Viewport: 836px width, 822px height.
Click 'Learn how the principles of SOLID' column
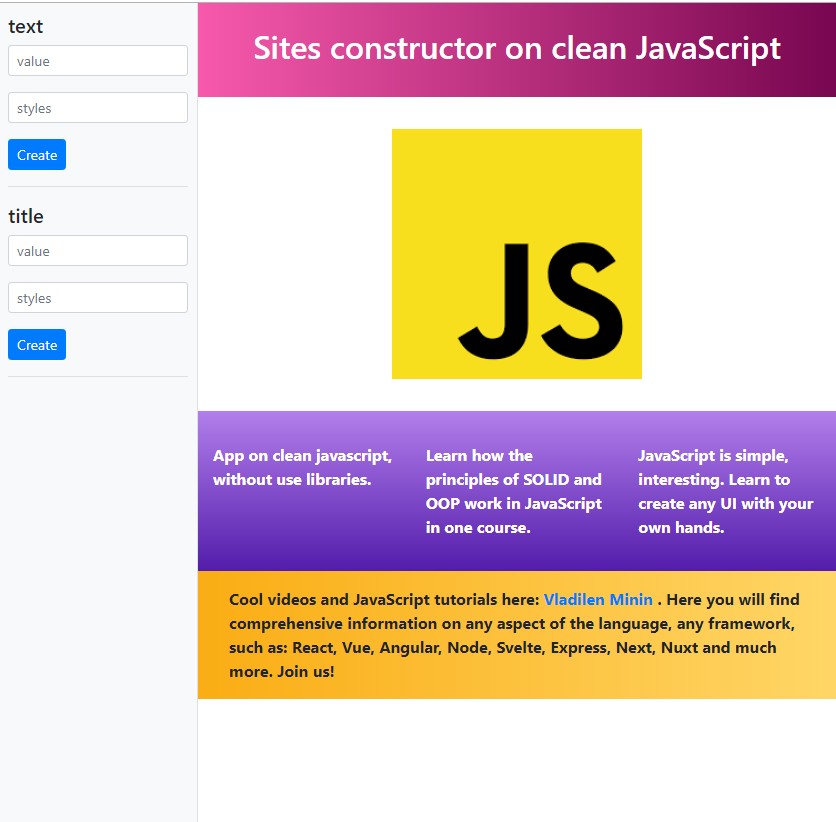click(x=513, y=491)
